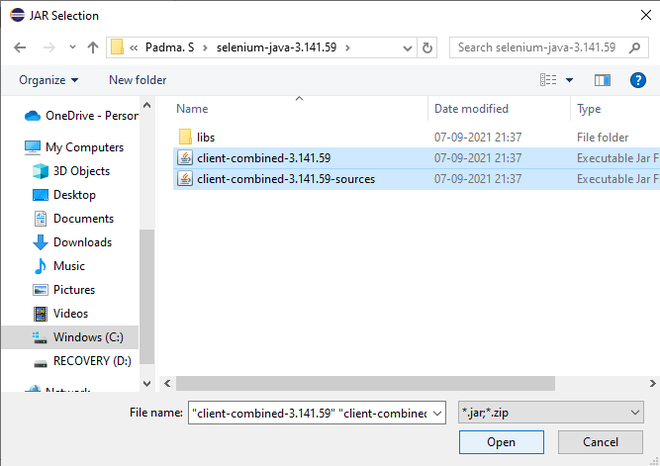Screen dimensions: 660x466
Task: Click the navigation pane scroll-down arrow
Action: coord(147,383)
